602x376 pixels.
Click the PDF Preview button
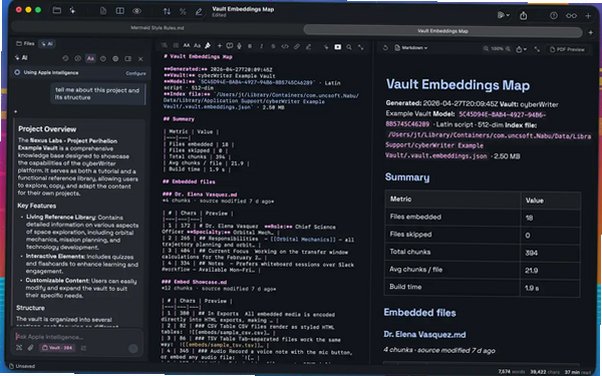pos(567,50)
